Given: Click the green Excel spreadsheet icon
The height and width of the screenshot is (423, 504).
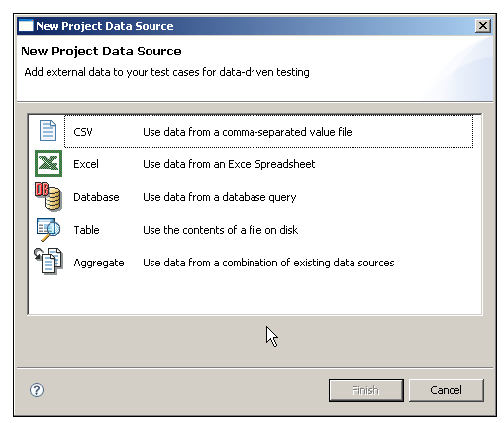Looking at the screenshot, I should (x=49, y=163).
